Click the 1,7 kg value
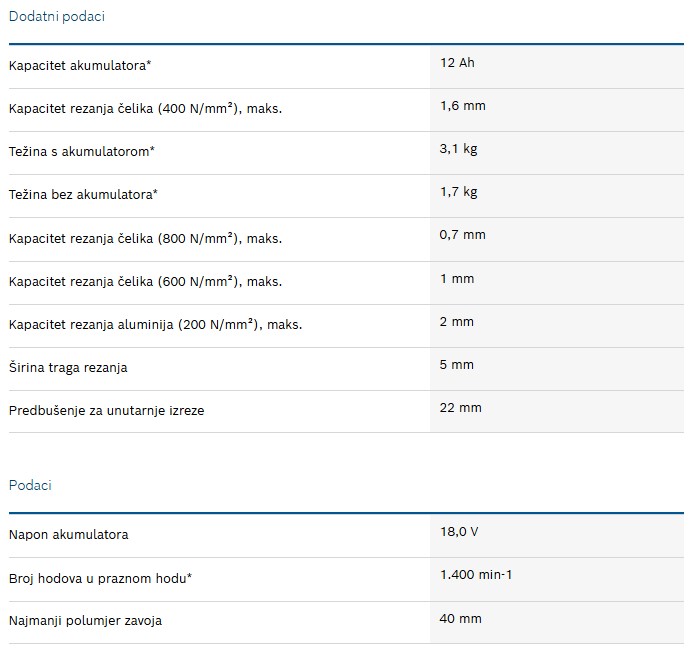696x657 pixels. 459,192
